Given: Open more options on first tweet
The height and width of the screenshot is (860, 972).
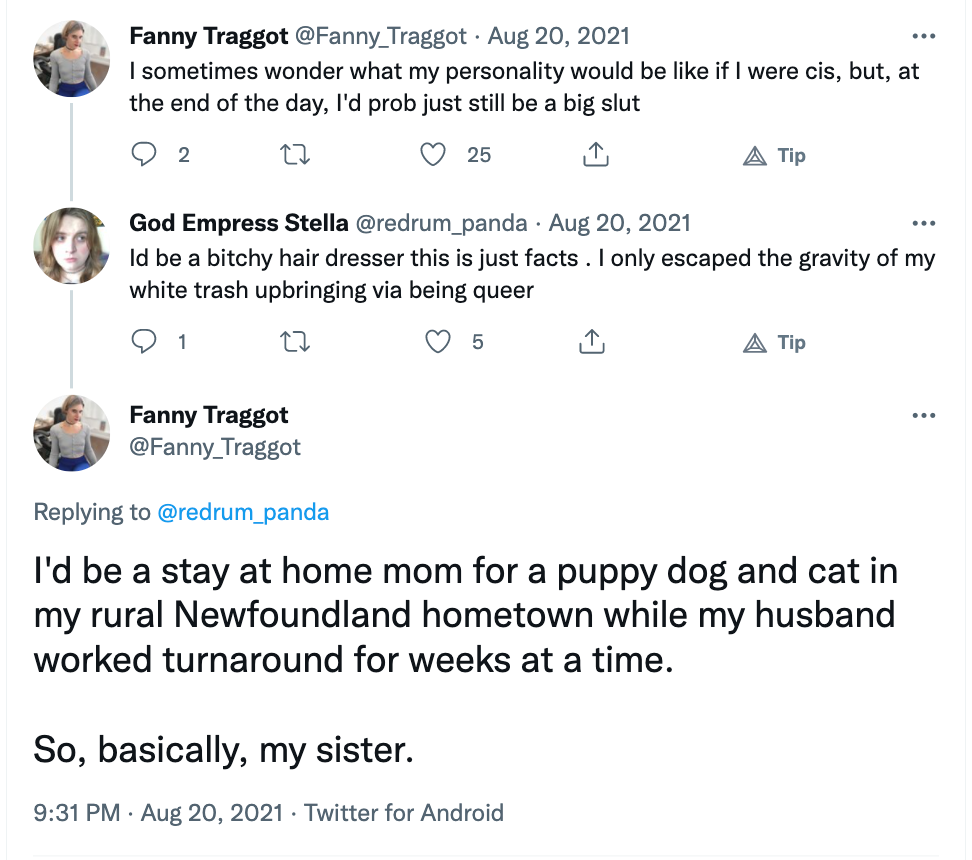Looking at the screenshot, I should click(924, 37).
